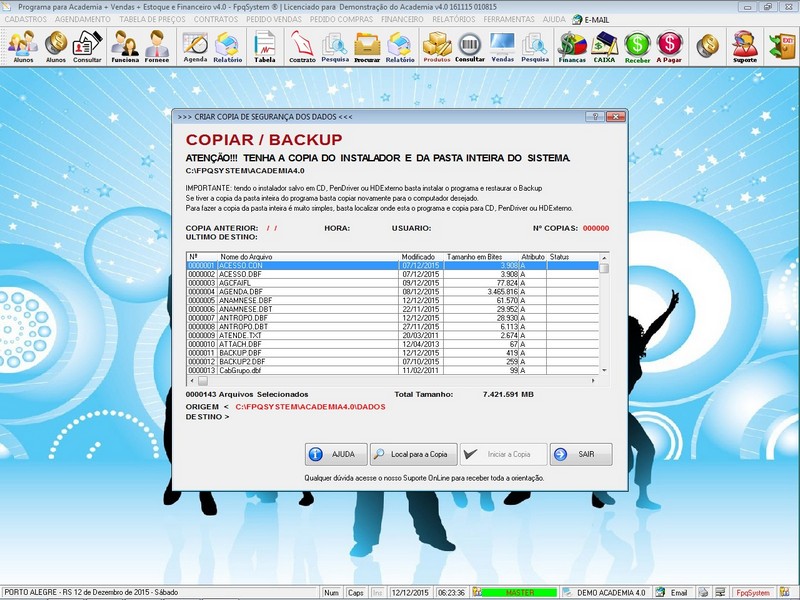Click the Consultar barcode icon

470,46
